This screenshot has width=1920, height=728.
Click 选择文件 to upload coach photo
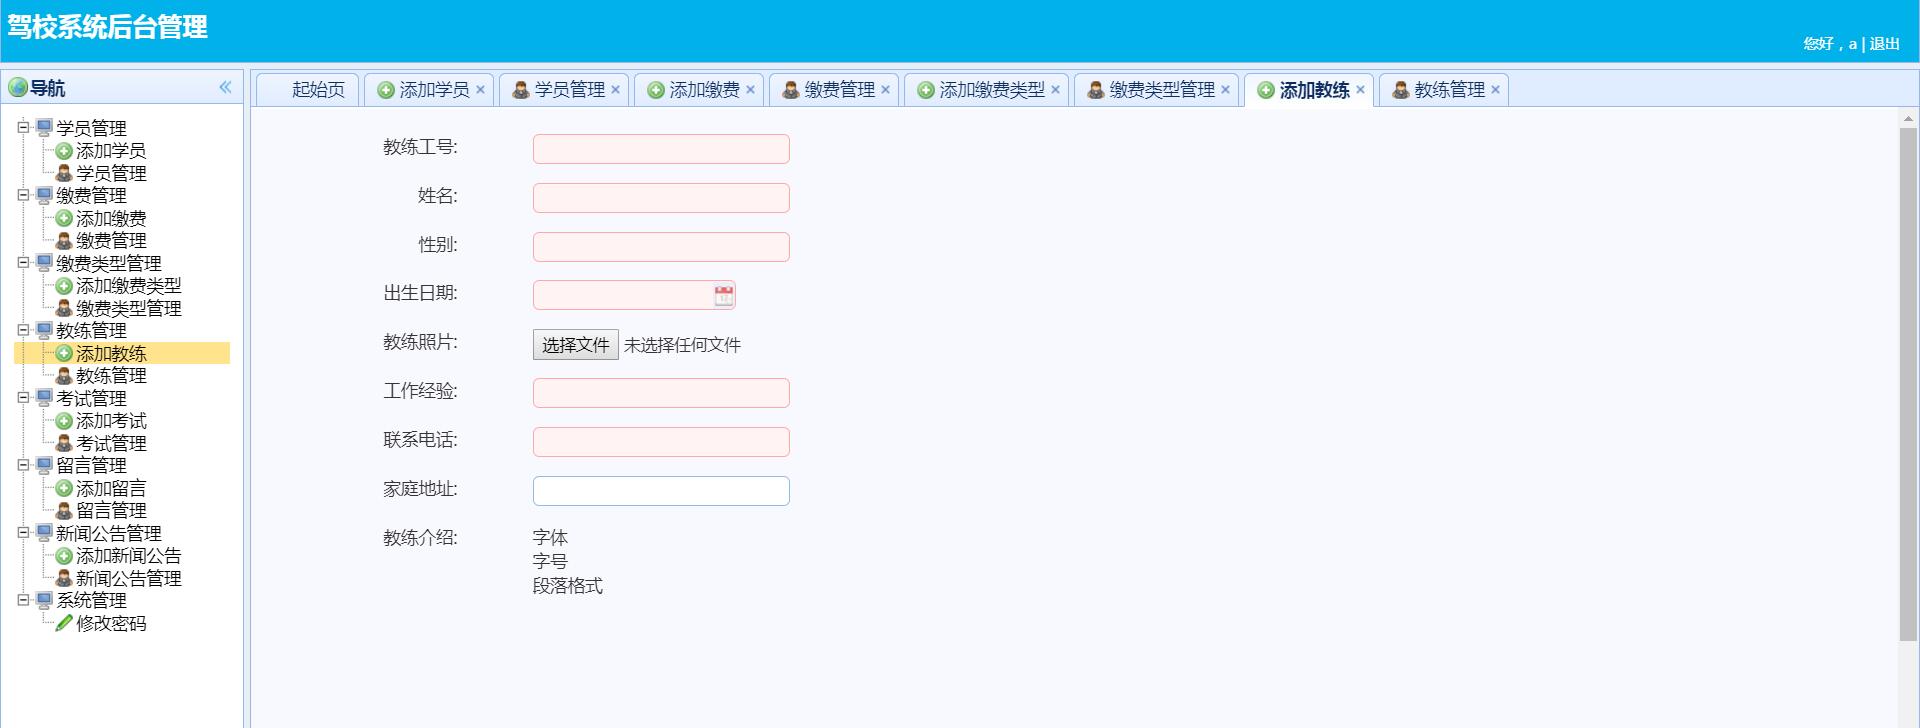click(576, 345)
